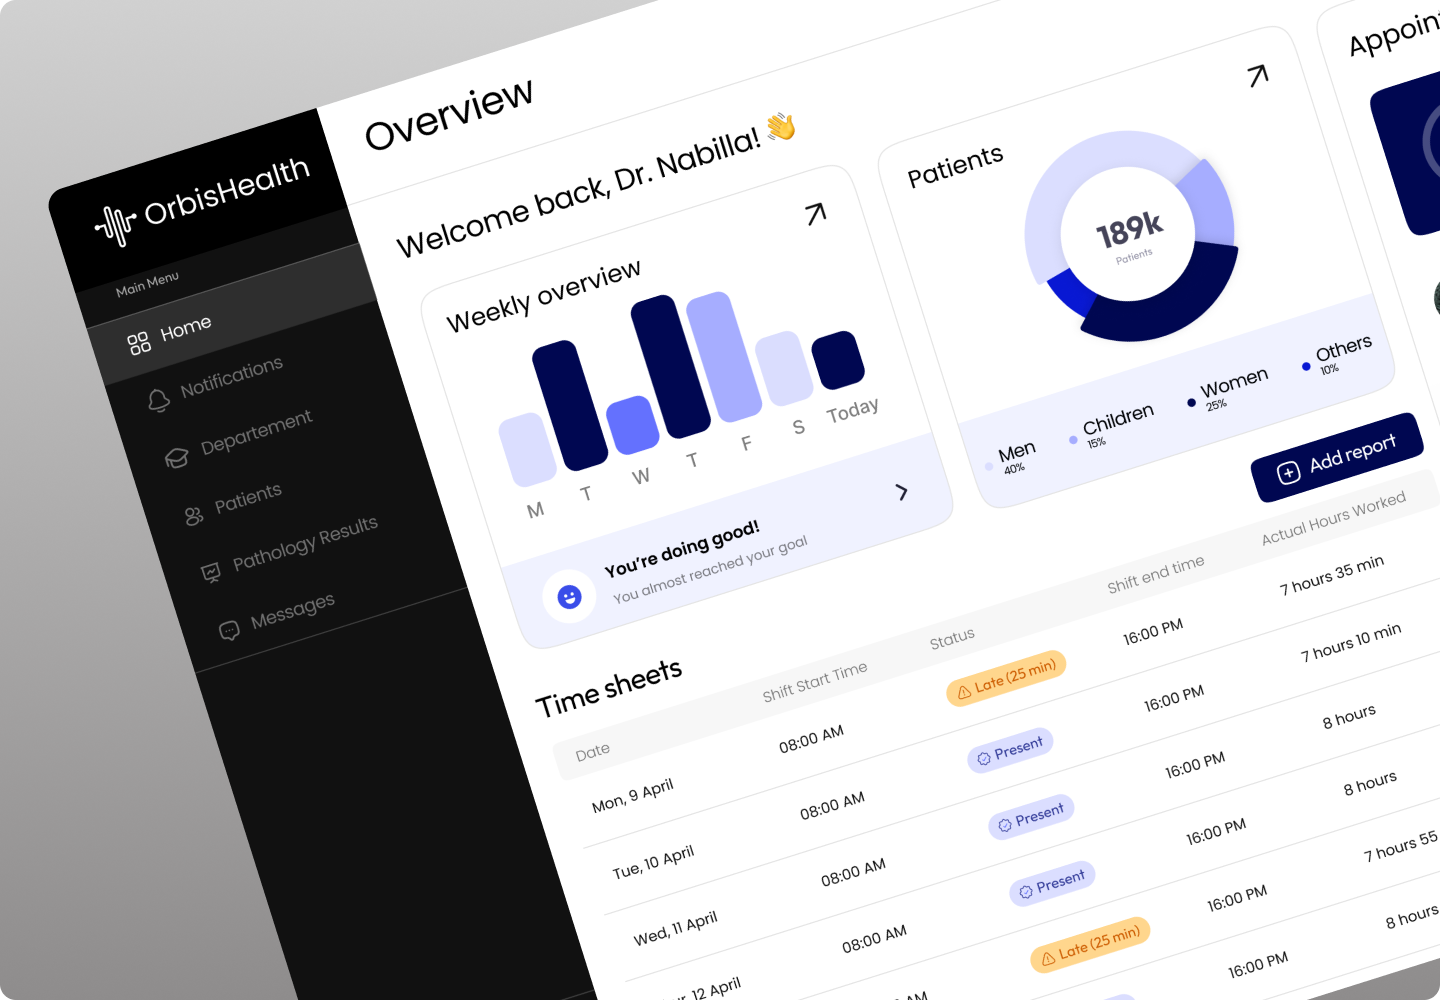Click the Status column header

pos(952,639)
